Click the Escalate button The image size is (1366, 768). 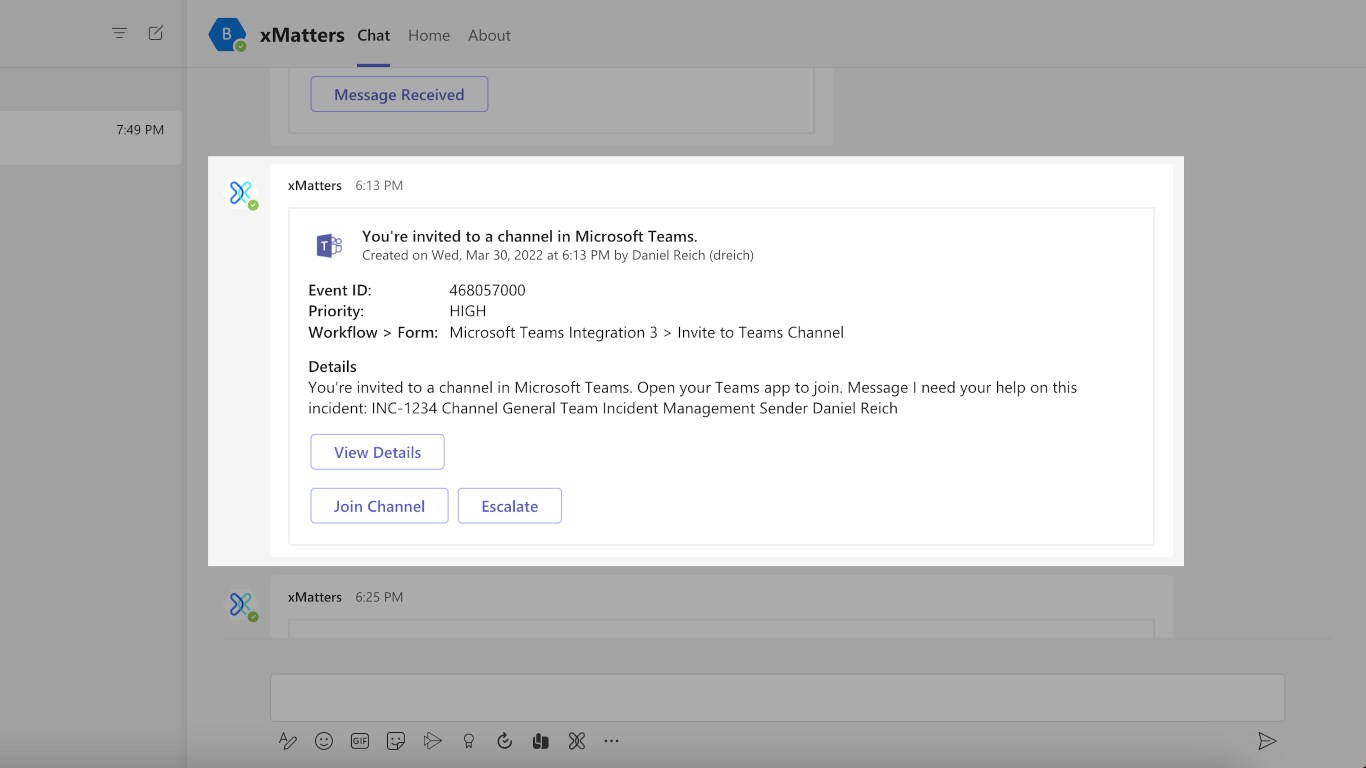(510, 506)
